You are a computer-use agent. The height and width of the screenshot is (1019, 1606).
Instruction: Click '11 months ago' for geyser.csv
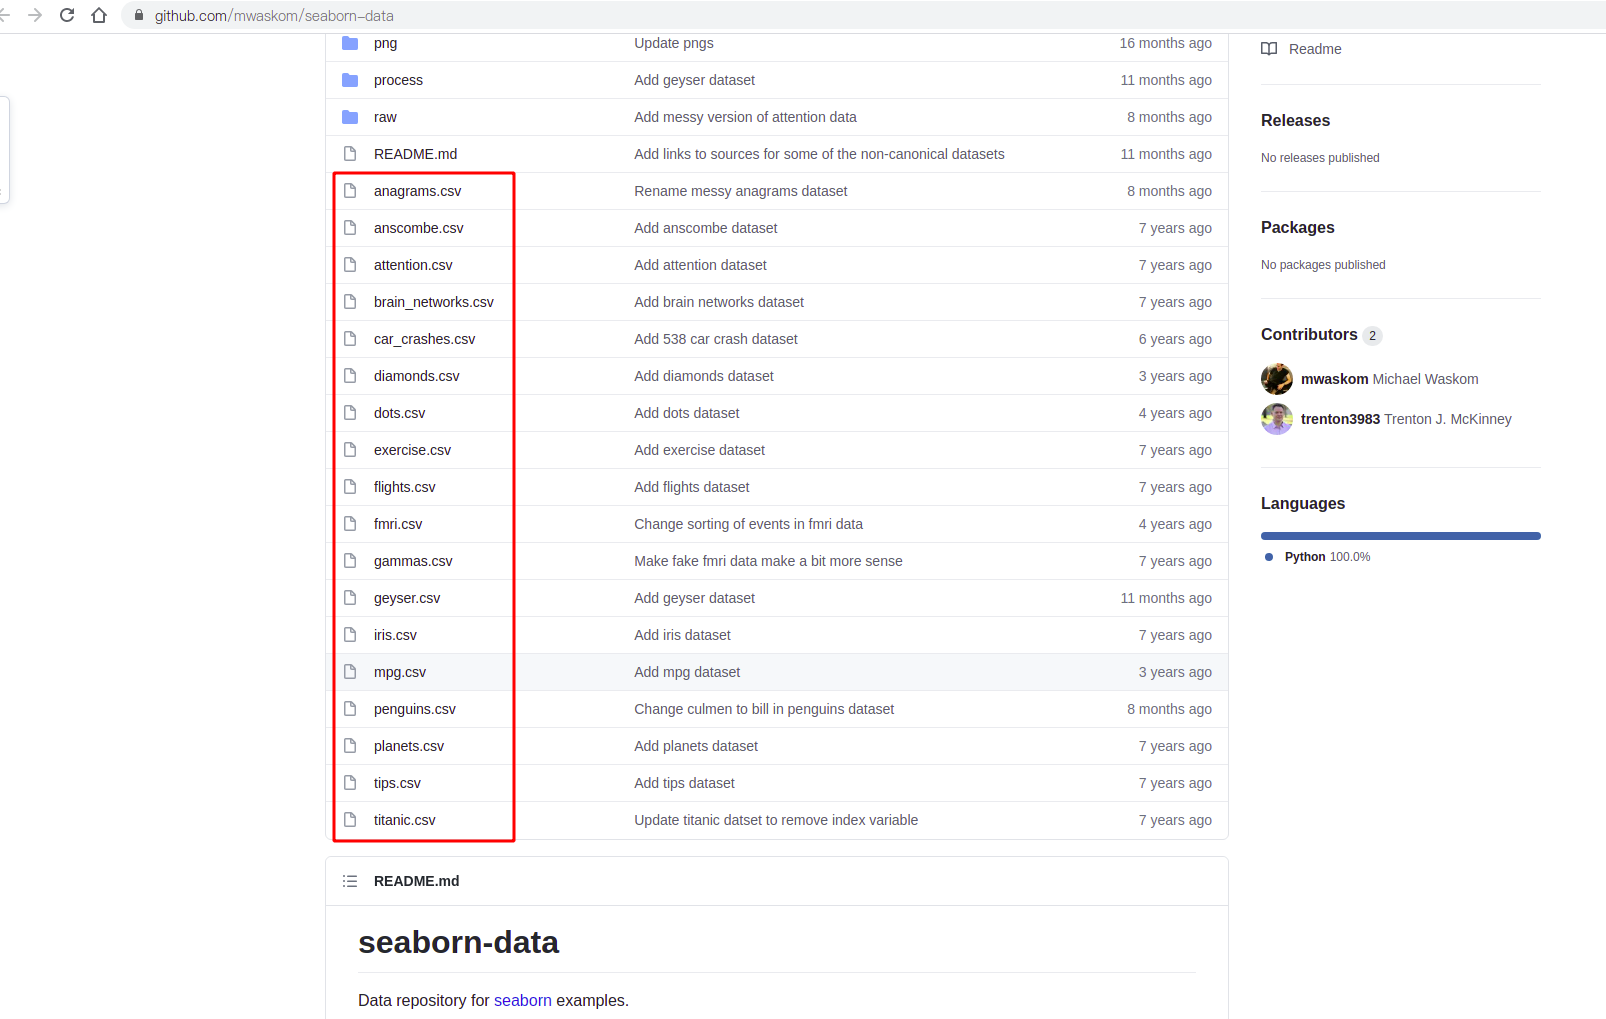point(1166,598)
